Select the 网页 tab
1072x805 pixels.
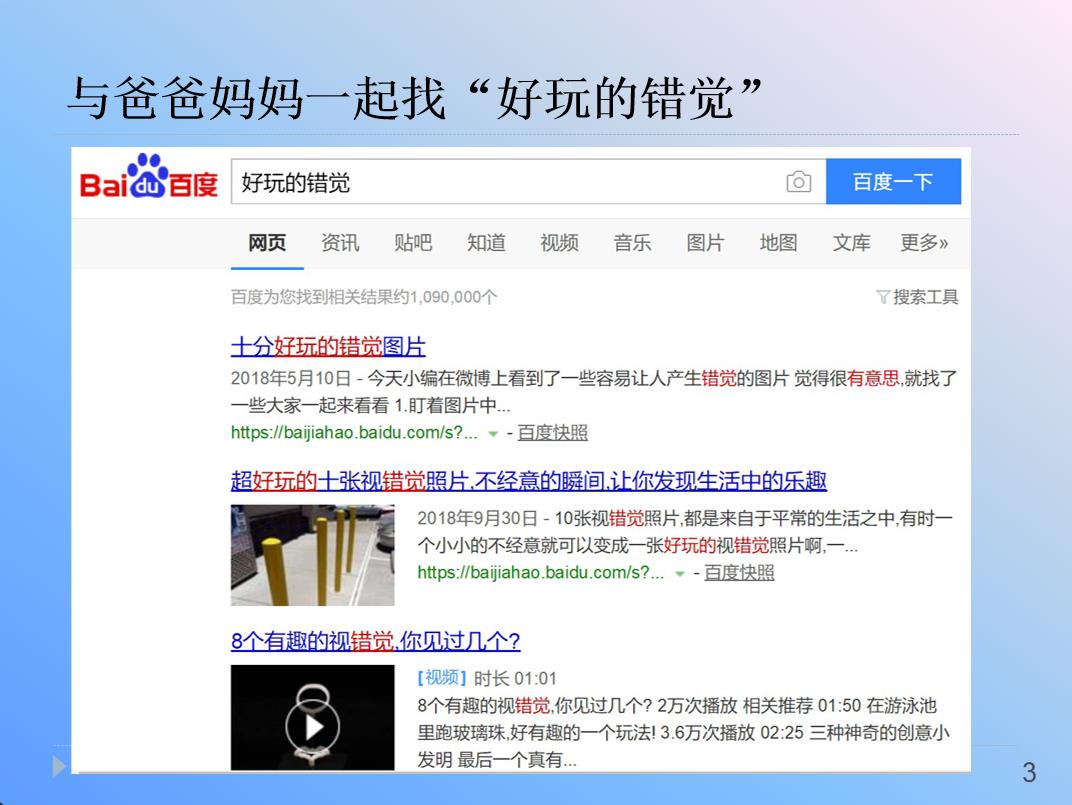pyautogui.click(x=267, y=243)
